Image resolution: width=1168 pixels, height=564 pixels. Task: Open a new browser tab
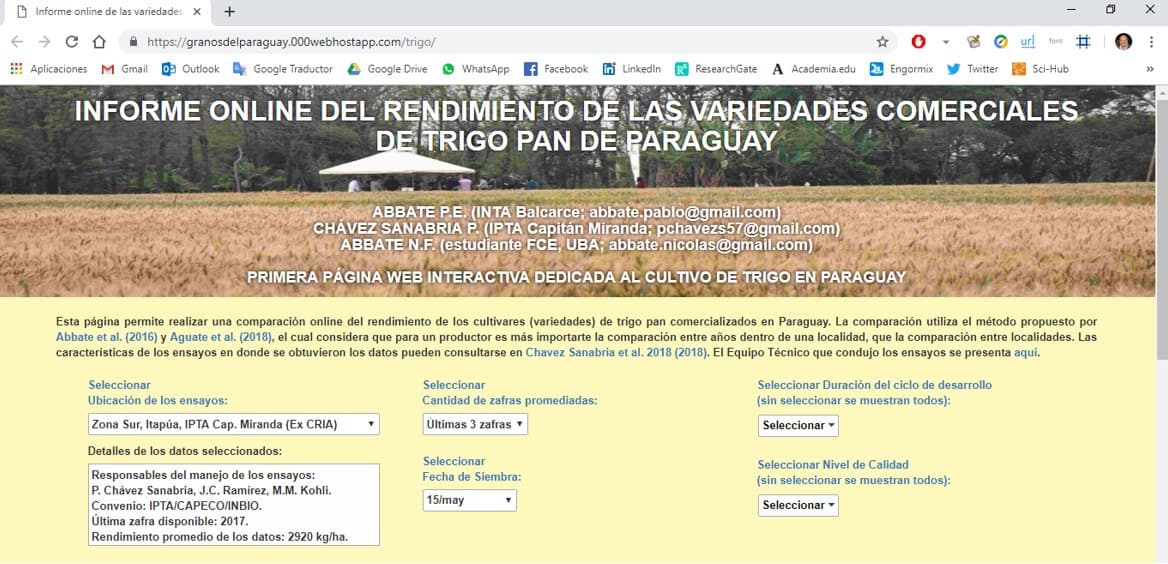point(230,12)
